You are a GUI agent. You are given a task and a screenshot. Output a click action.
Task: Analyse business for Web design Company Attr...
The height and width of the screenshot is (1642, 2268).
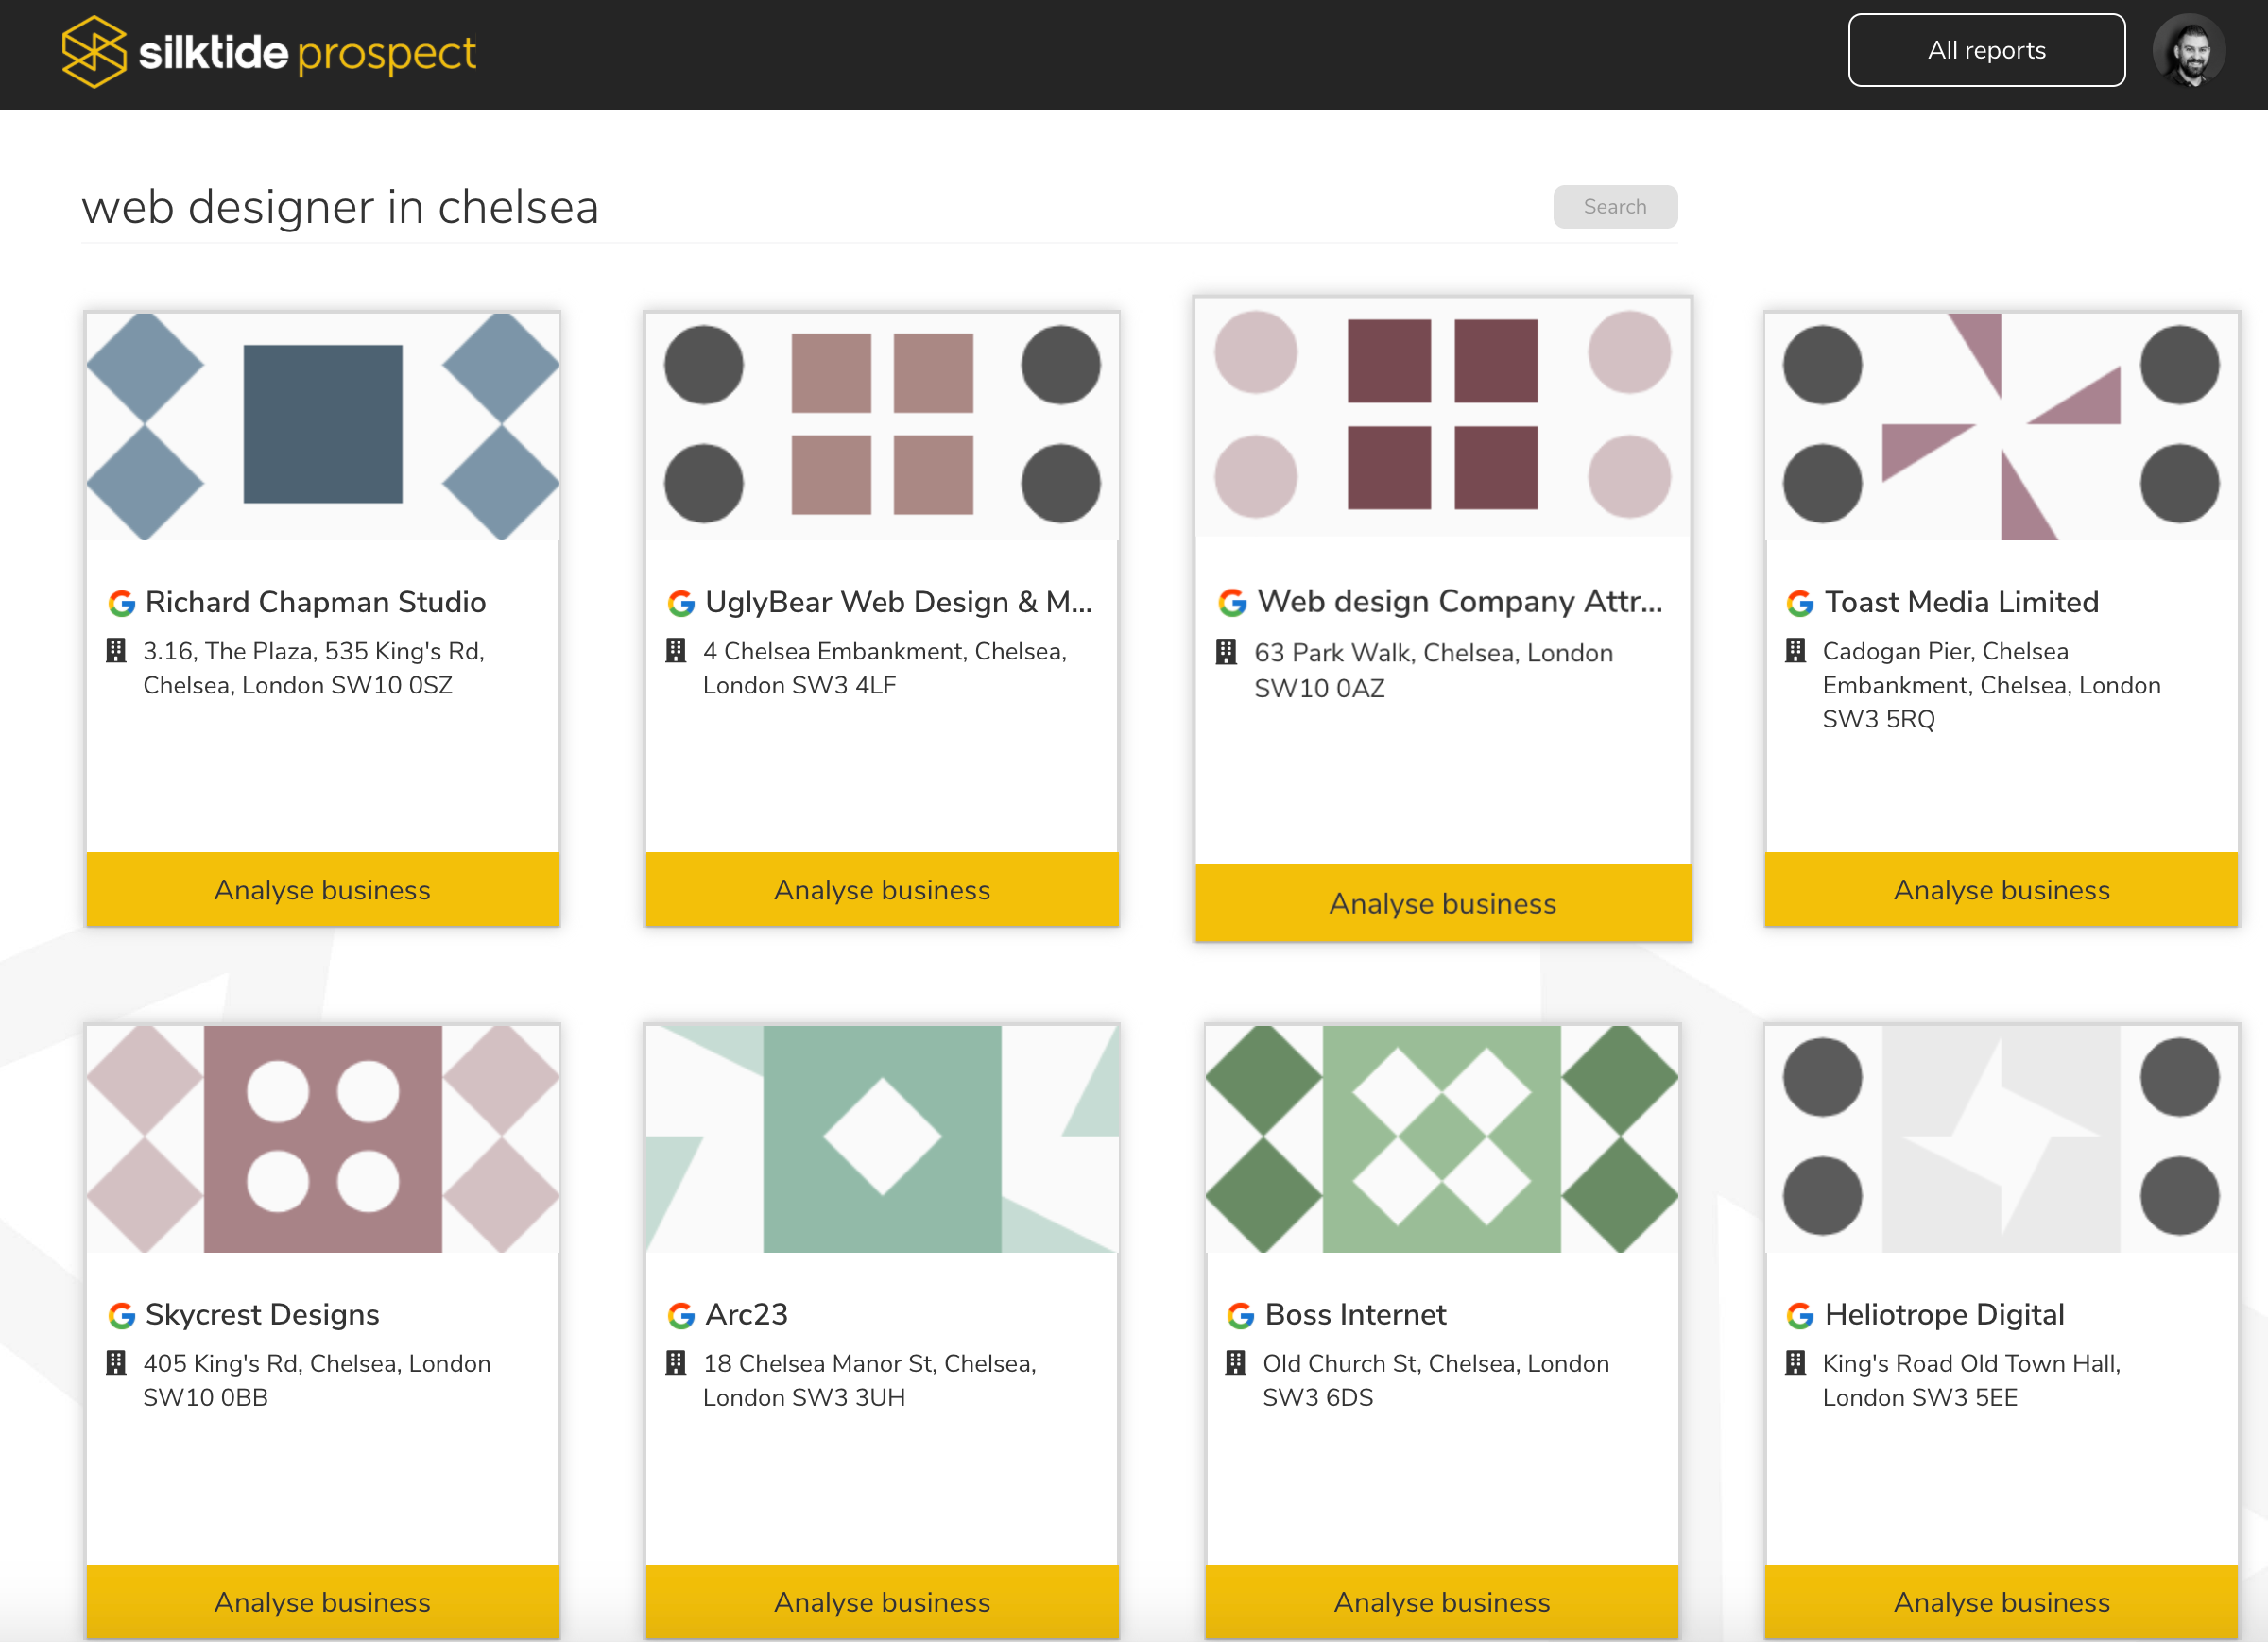point(1442,903)
